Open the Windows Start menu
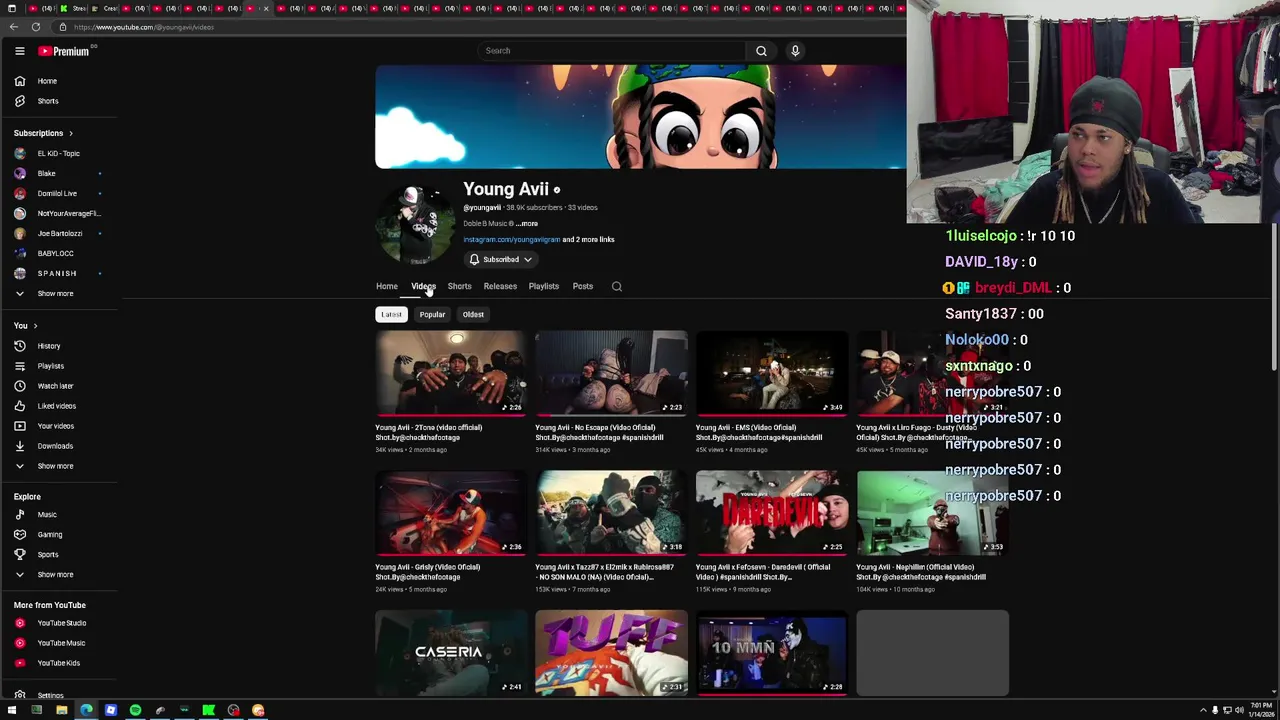 click(x=12, y=710)
